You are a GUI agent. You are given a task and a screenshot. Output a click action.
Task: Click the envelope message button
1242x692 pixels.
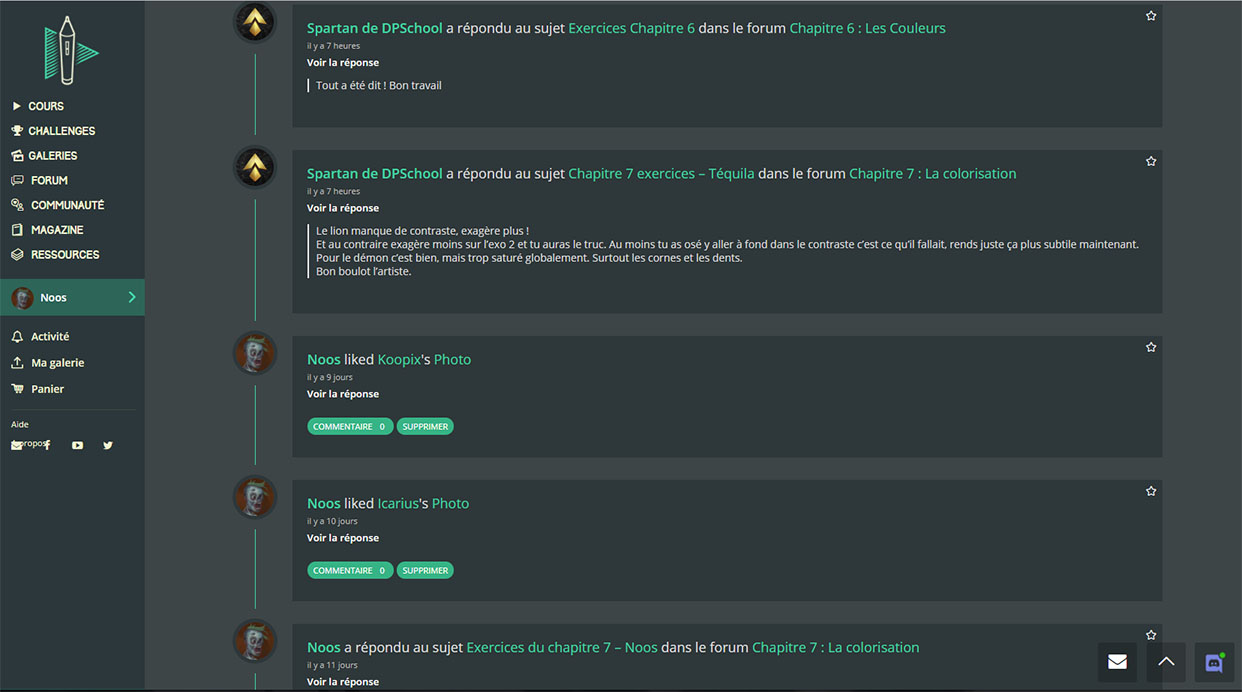(x=1117, y=662)
